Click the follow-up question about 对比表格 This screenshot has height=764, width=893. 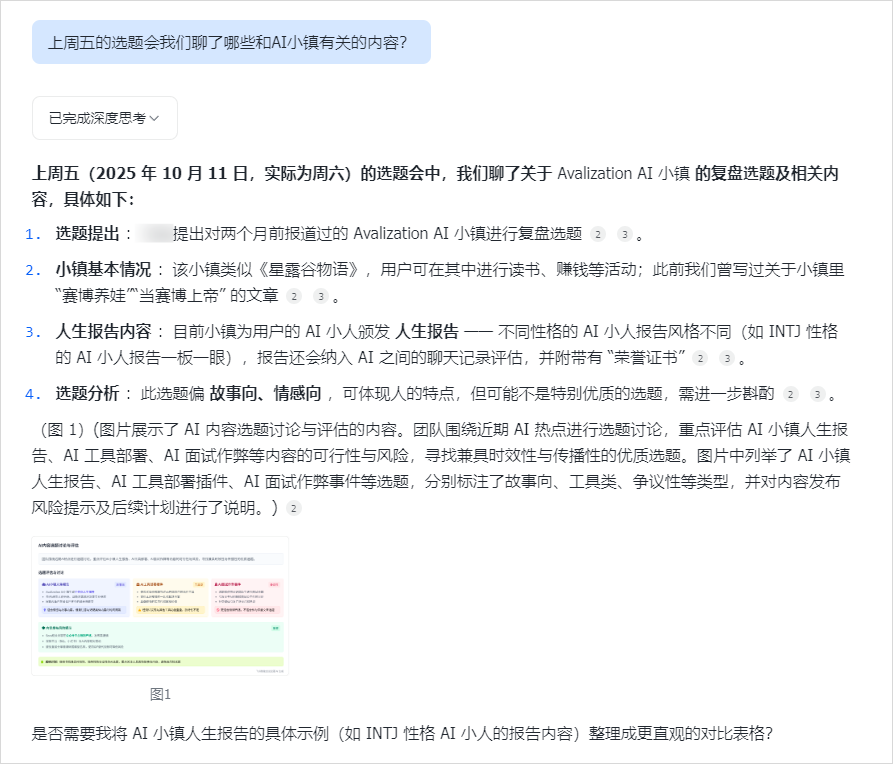[402, 733]
